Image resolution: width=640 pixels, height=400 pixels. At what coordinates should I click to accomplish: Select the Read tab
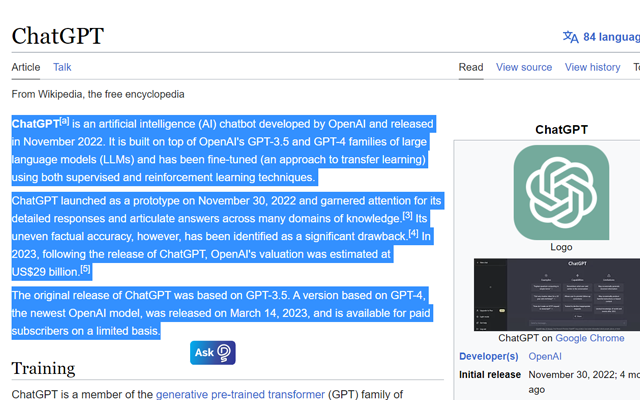click(x=471, y=67)
